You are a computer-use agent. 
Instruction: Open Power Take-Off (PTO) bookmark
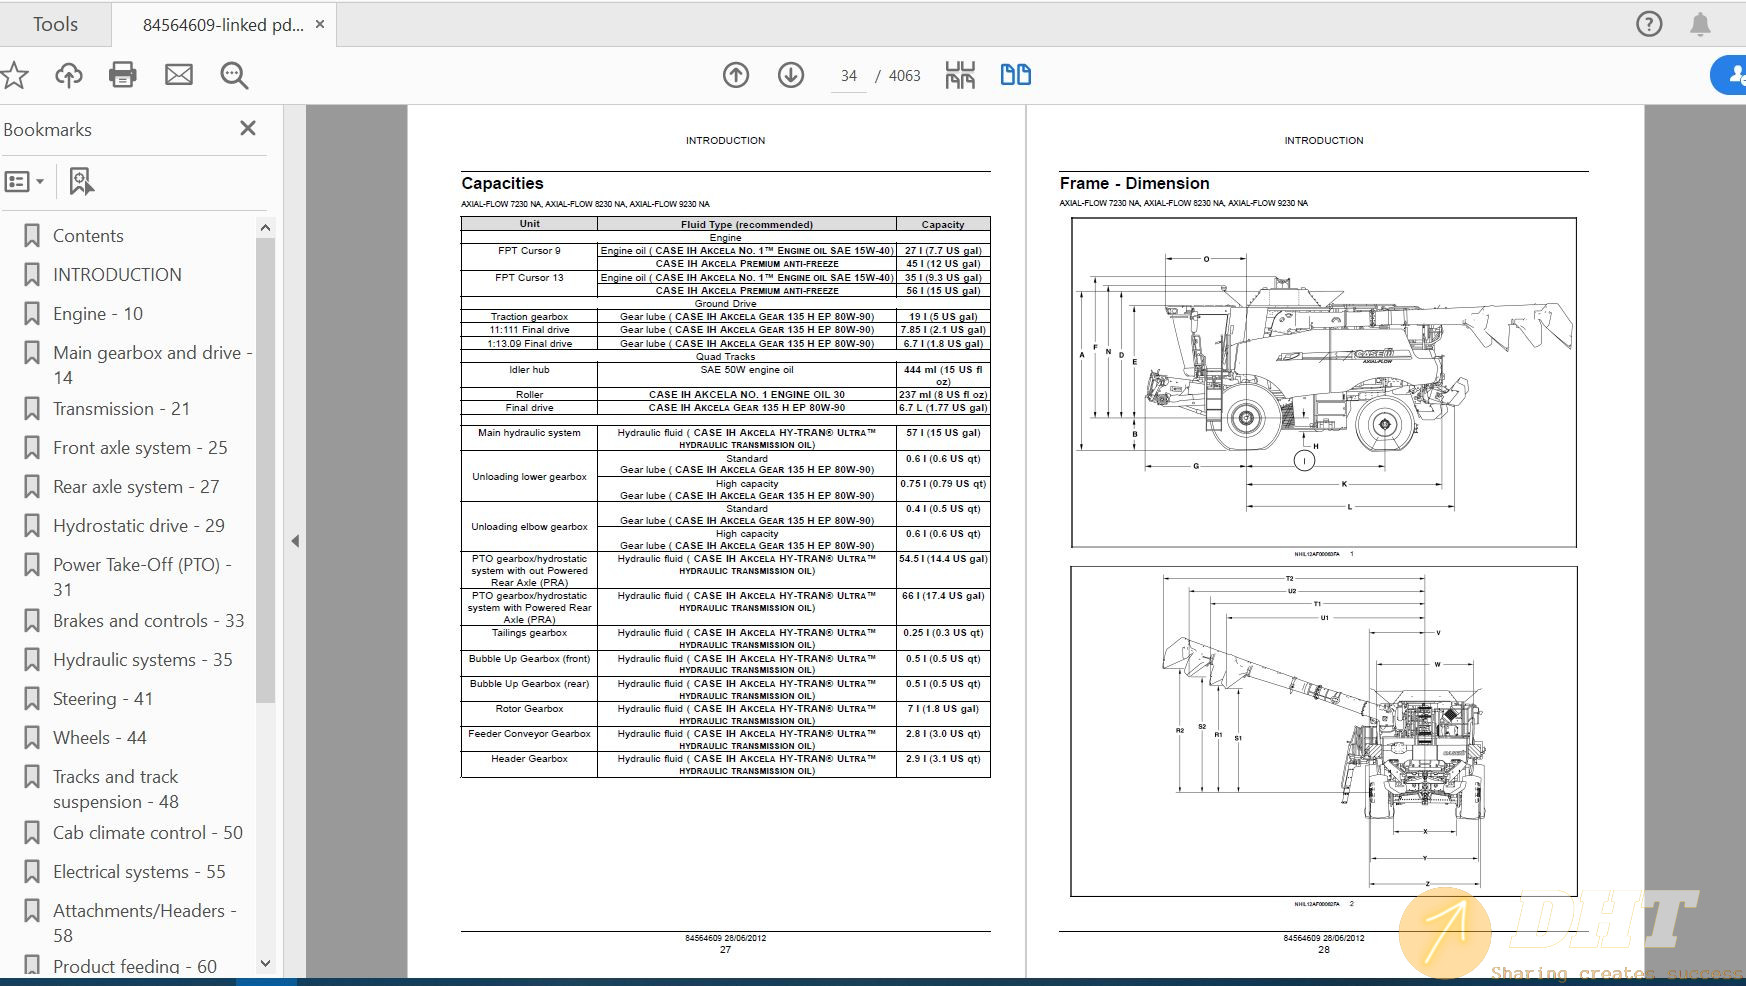142,577
